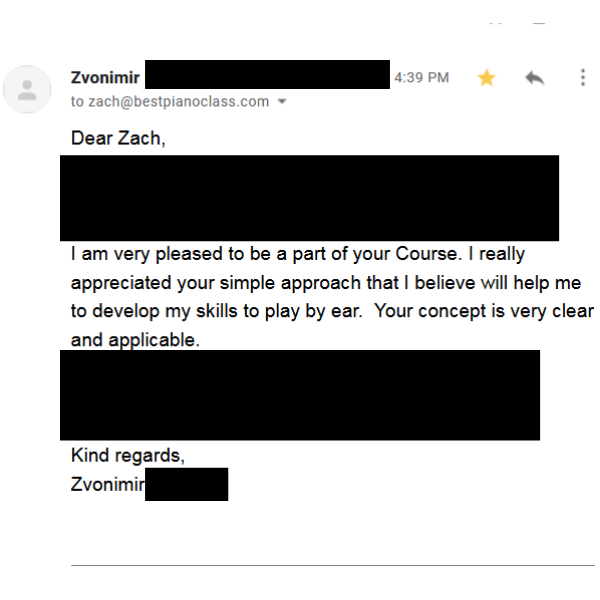Screen dimensions: 600x600
Task: Click the "Kind regards," closing line
Action: click(128, 455)
